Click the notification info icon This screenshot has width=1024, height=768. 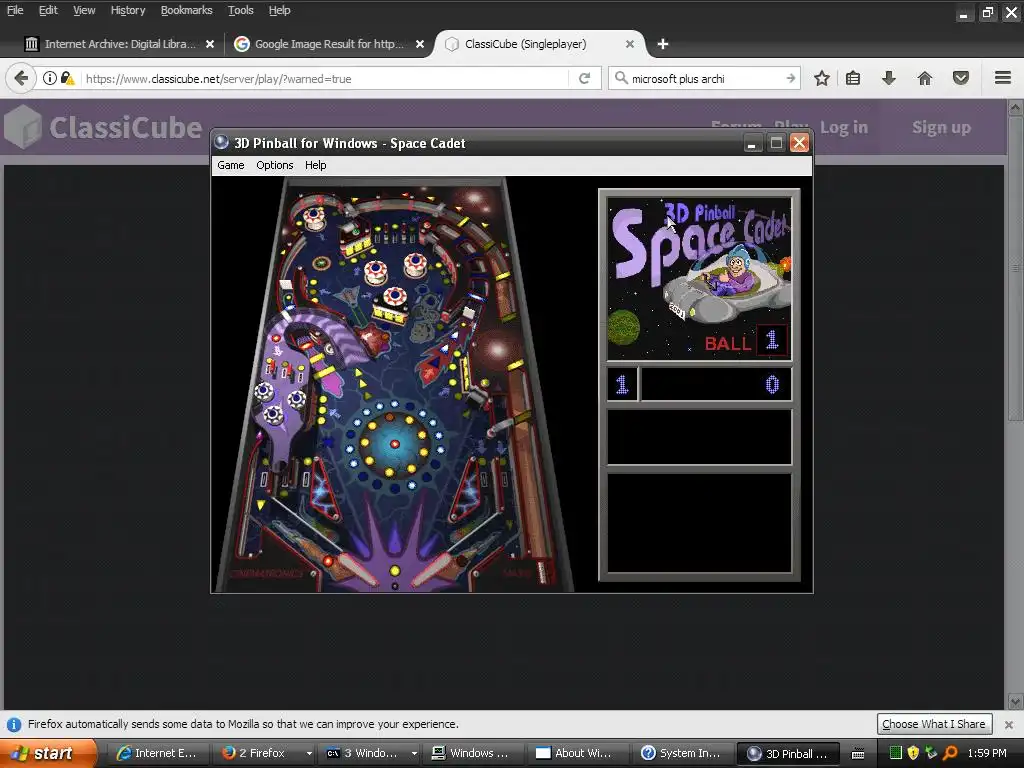click(x=14, y=724)
